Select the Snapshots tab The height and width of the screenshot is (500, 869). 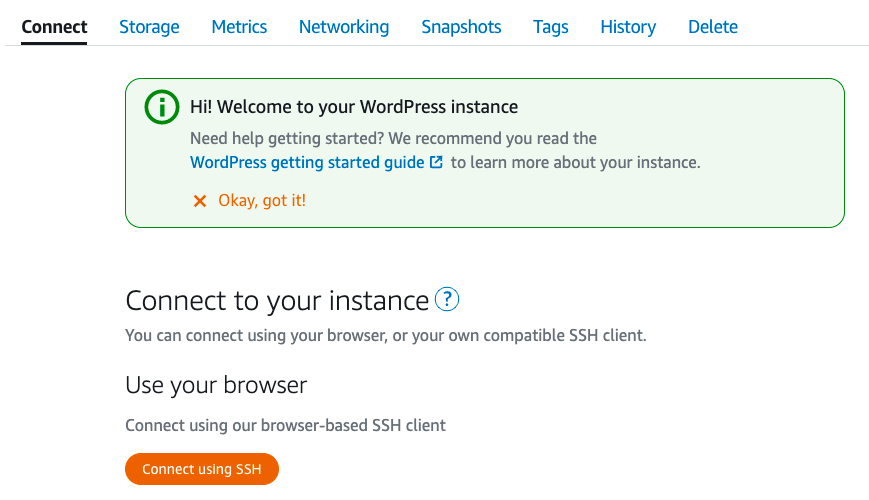click(x=461, y=27)
